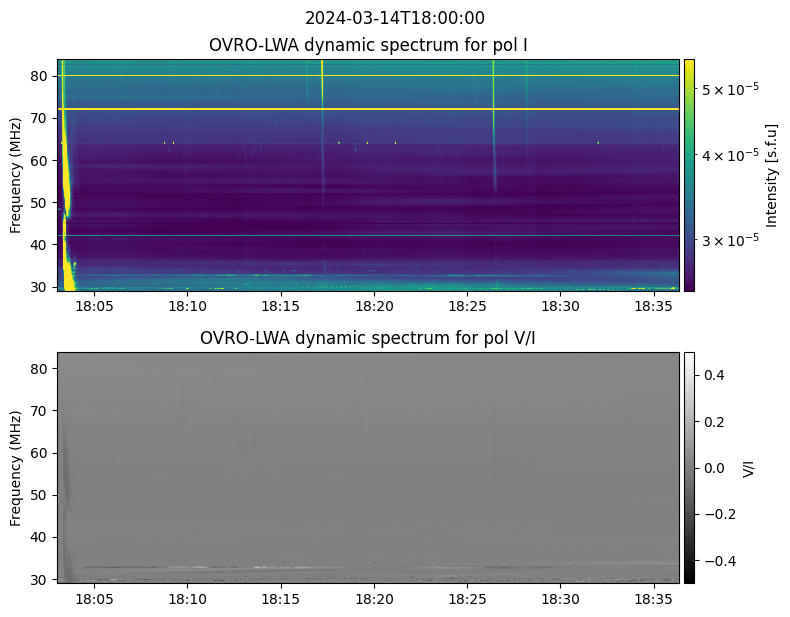Viewport: 790px width, 617px height.
Task: Click the 18:10 time tick under the top plot
Action: click(x=187, y=306)
